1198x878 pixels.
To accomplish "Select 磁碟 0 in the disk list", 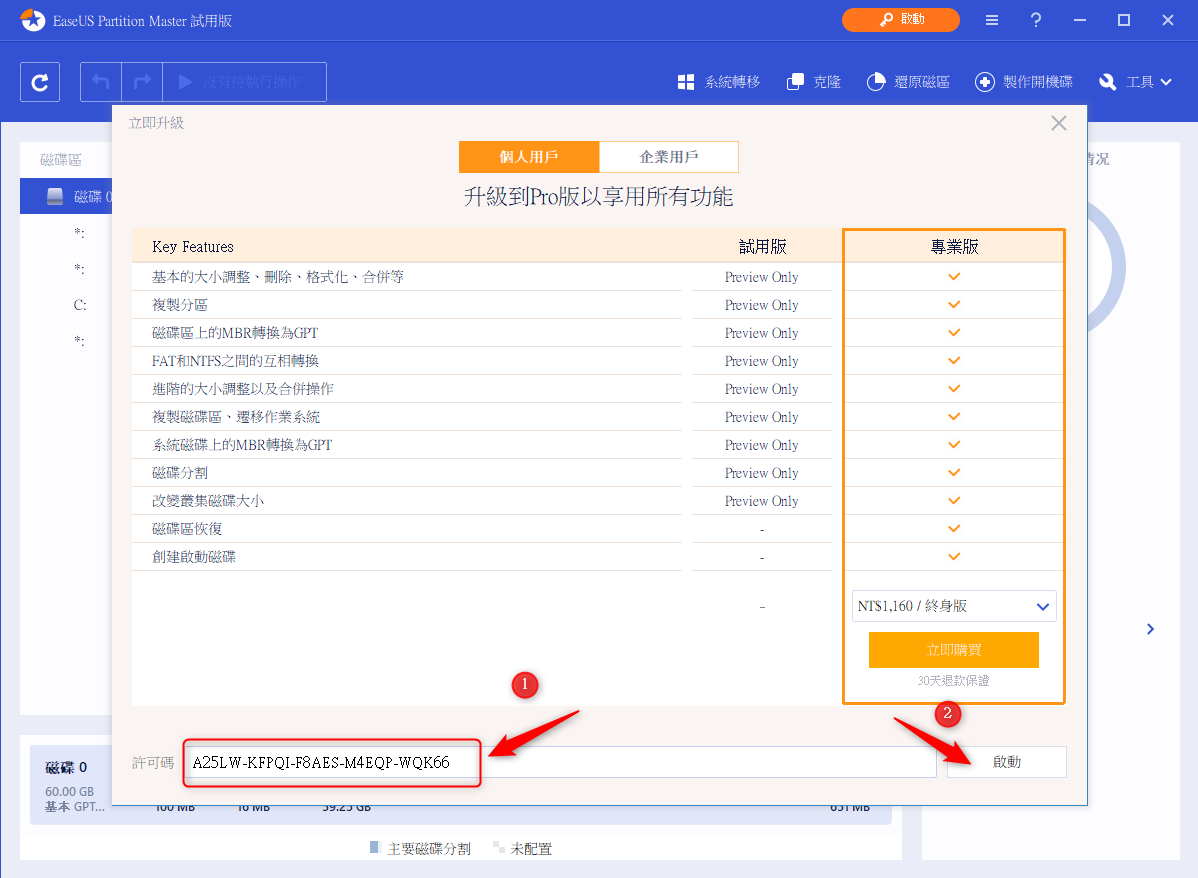I will [66, 196].
